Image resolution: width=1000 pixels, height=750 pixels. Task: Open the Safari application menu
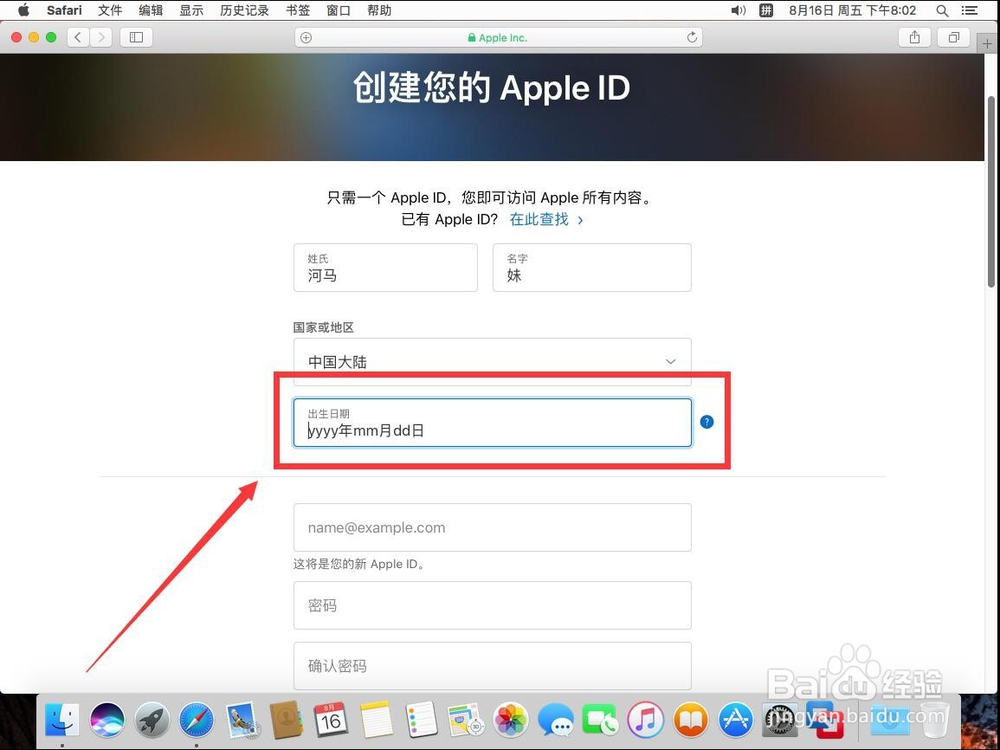pyautogui.click(x=64, y=10)
